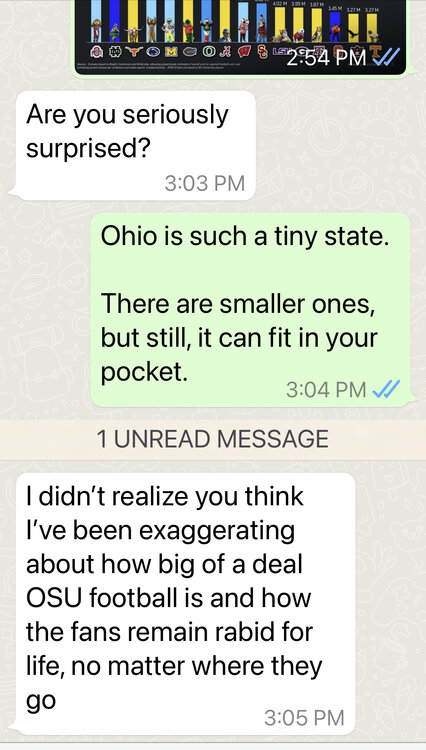Tap the Penn State logo in chart
The width and height of the screenshot is (426, 750).
(153, 52)
